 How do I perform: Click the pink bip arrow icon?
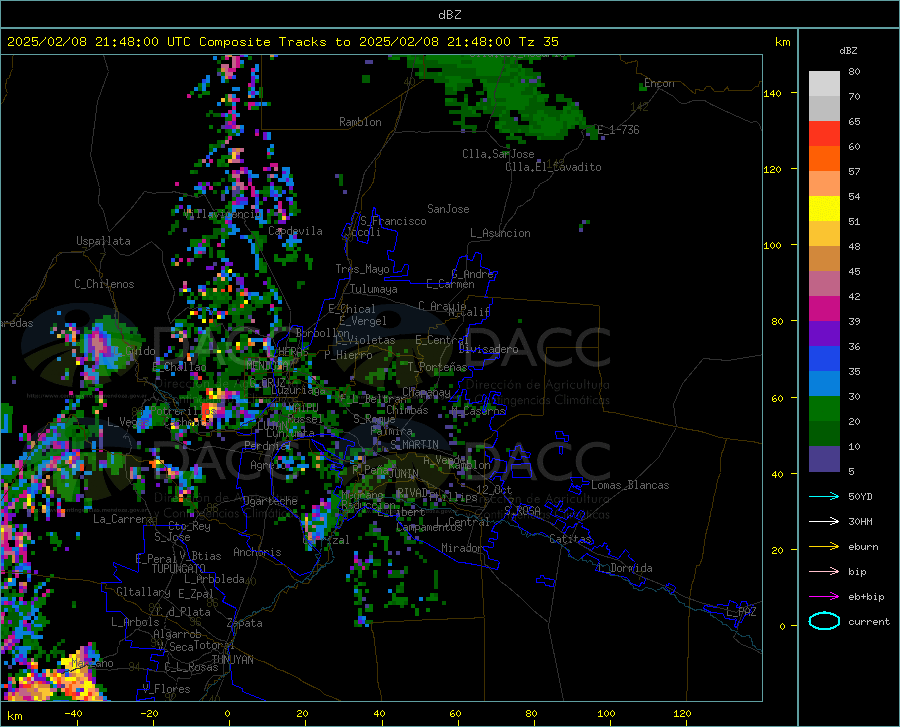point(824,572)
